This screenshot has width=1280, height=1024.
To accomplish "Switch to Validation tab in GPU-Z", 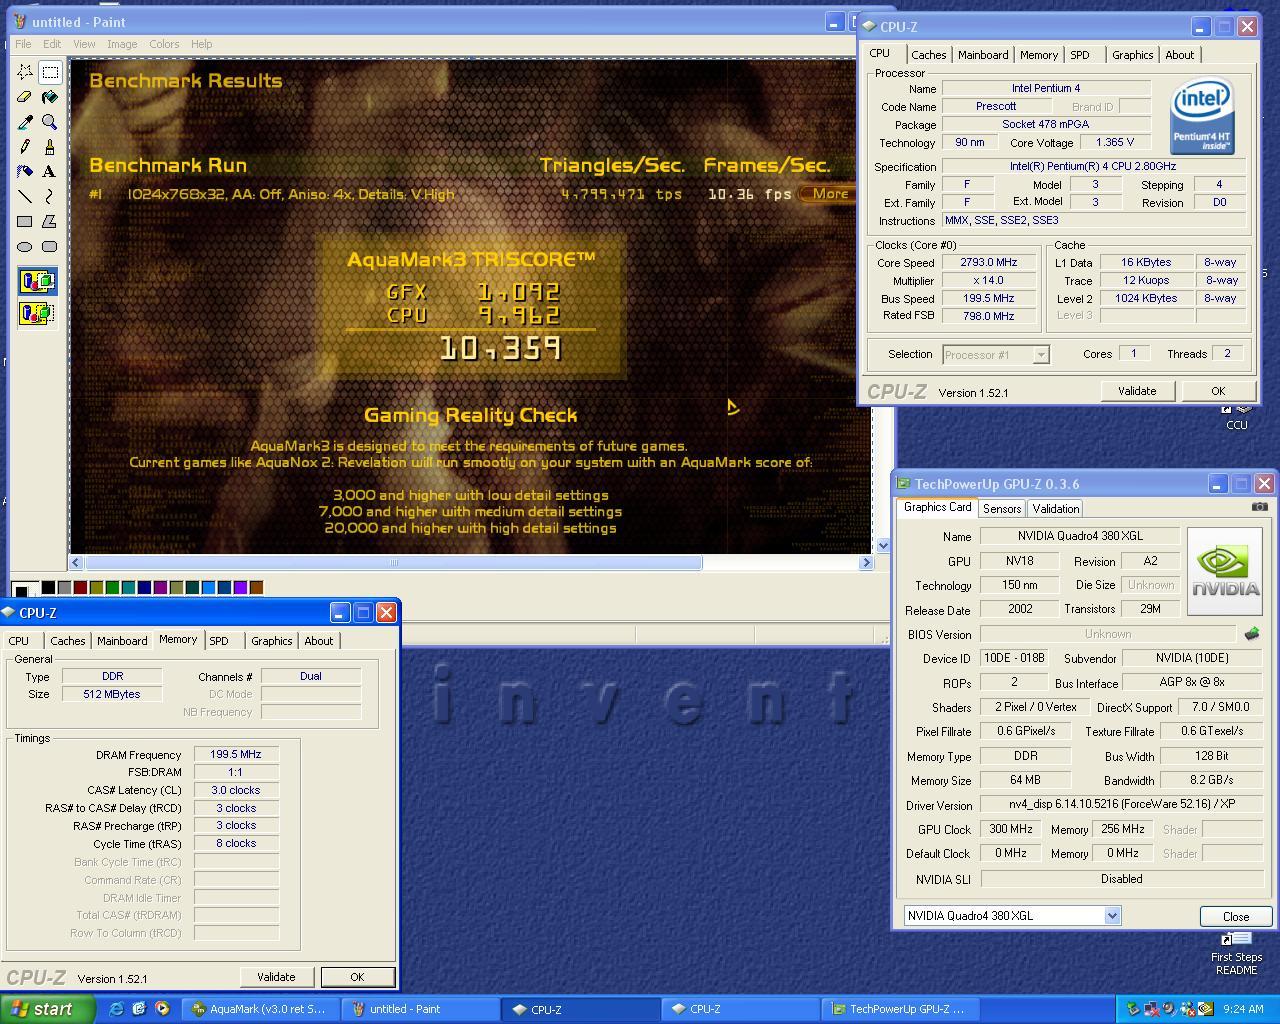I will pos(1056,509).
